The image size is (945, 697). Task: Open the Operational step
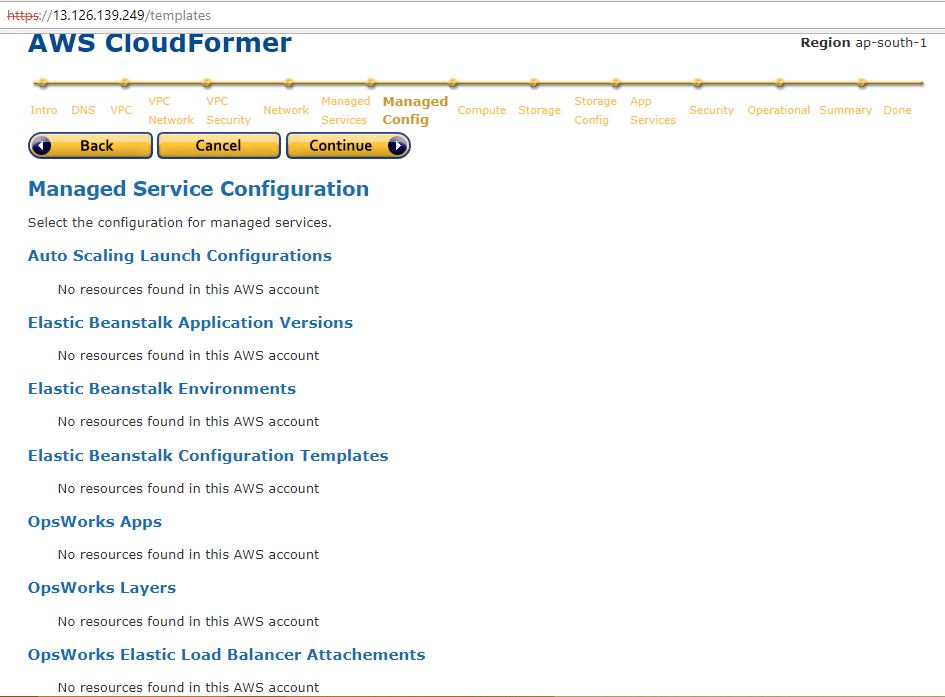pos(778,110)
